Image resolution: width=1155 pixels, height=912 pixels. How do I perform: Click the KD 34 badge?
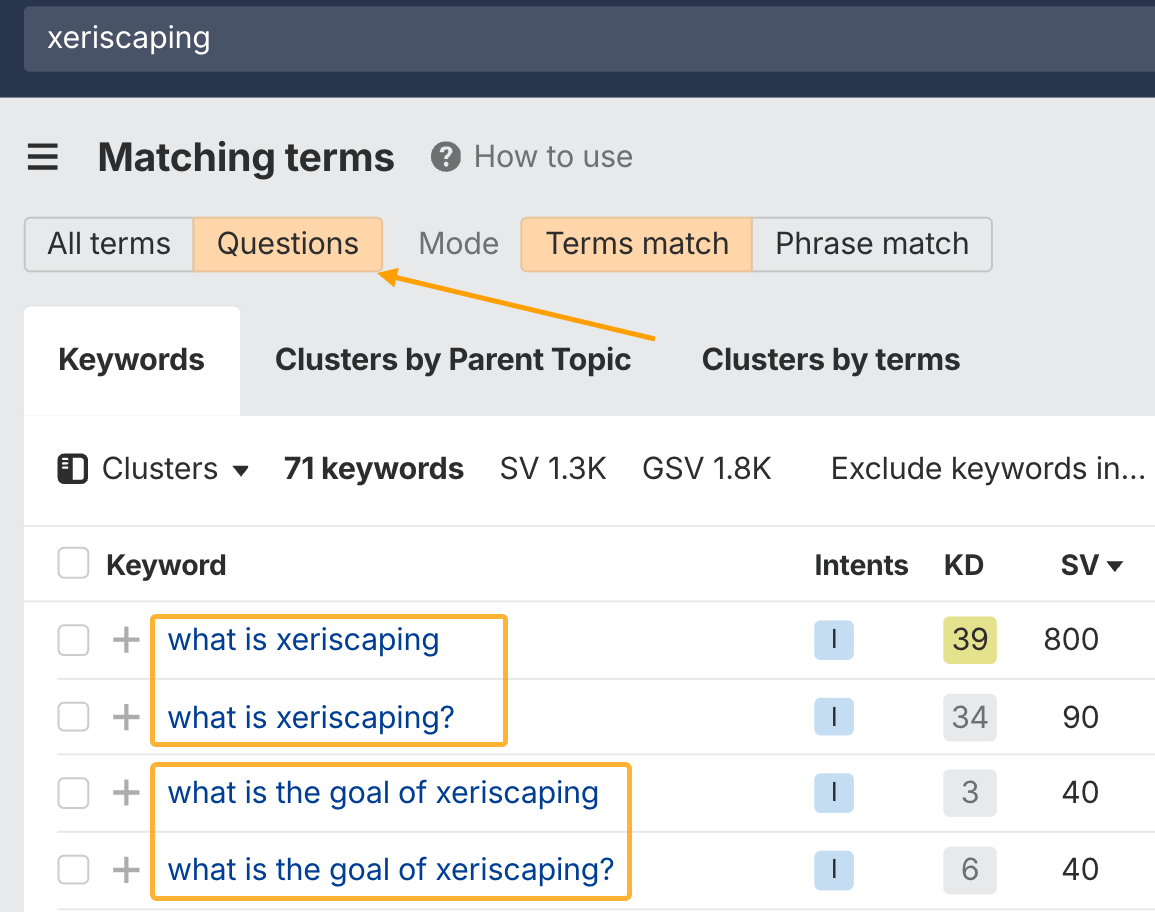(x=969, y=717)
